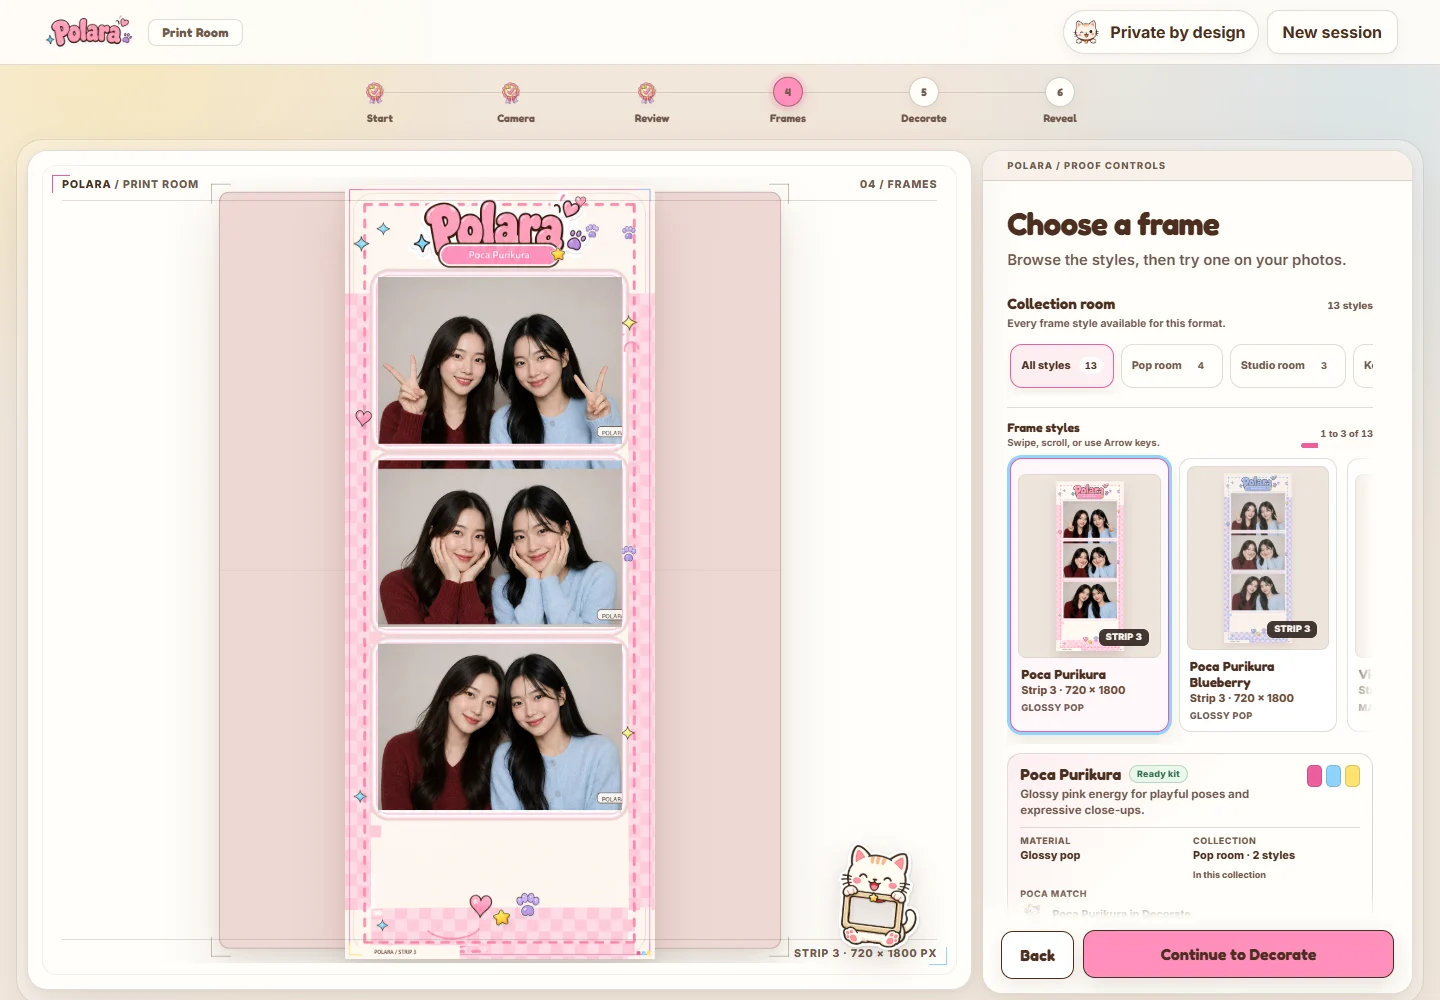This screenshot has height=1000, width=1440.
Task: Switch to Pop room tab
Action: pos(1171,366)
